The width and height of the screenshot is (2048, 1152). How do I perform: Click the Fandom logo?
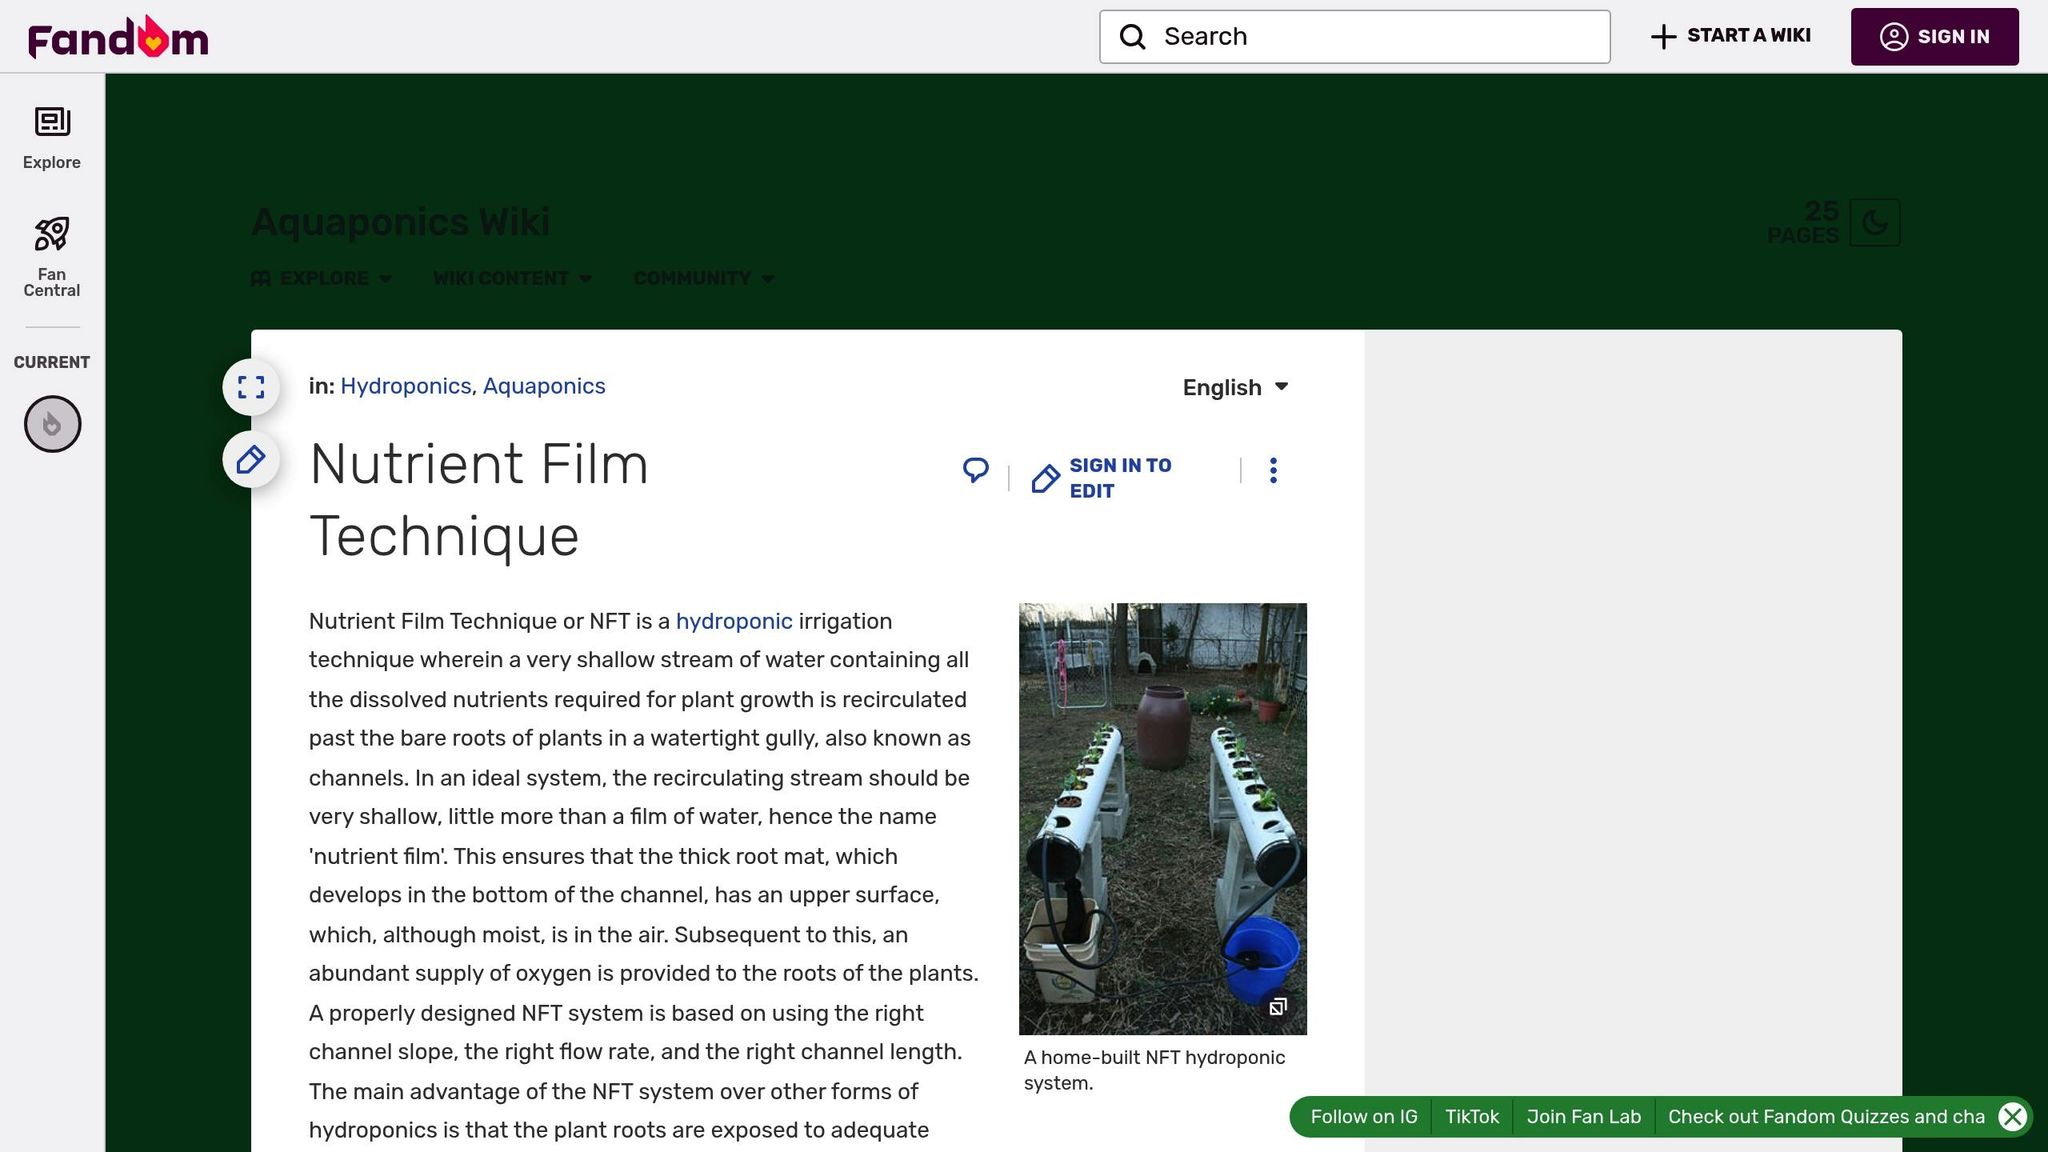(118, 37)
